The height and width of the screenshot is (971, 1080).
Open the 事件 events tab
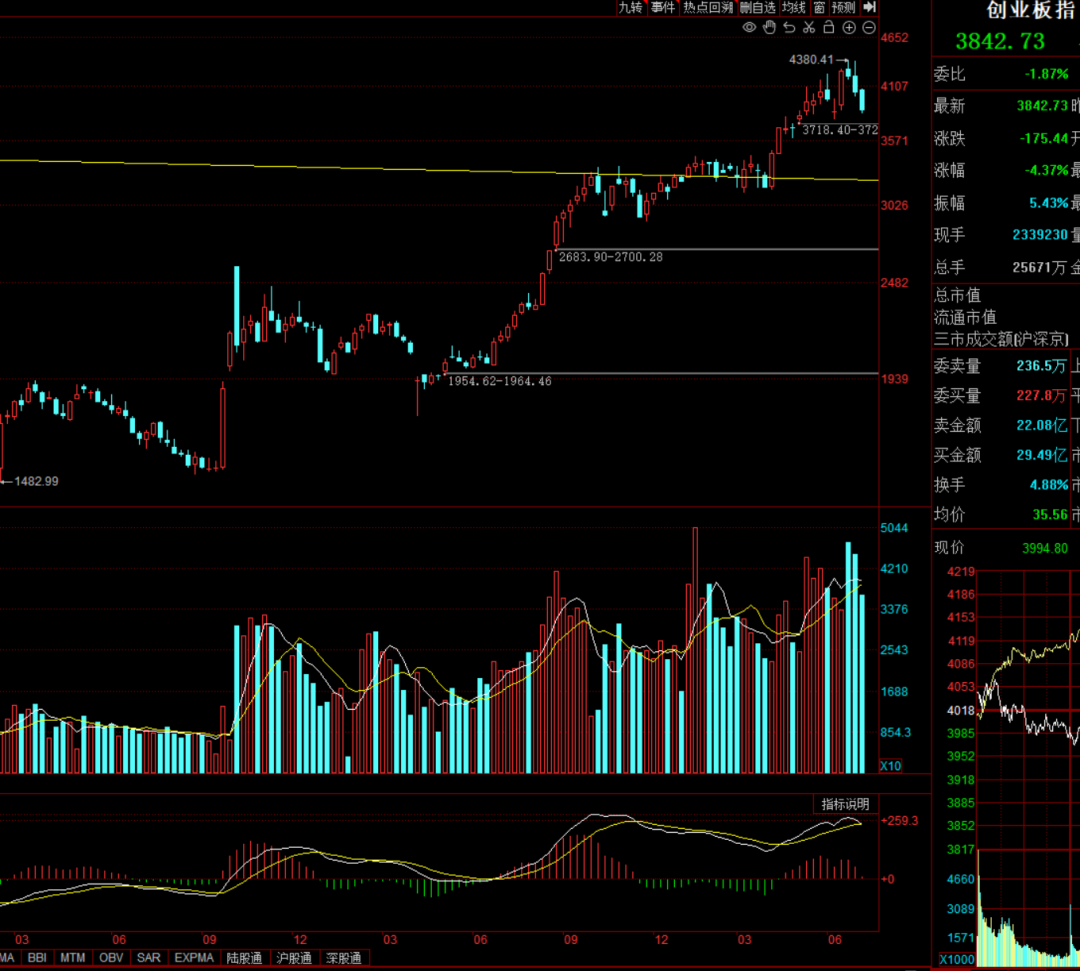click(663, 7)
